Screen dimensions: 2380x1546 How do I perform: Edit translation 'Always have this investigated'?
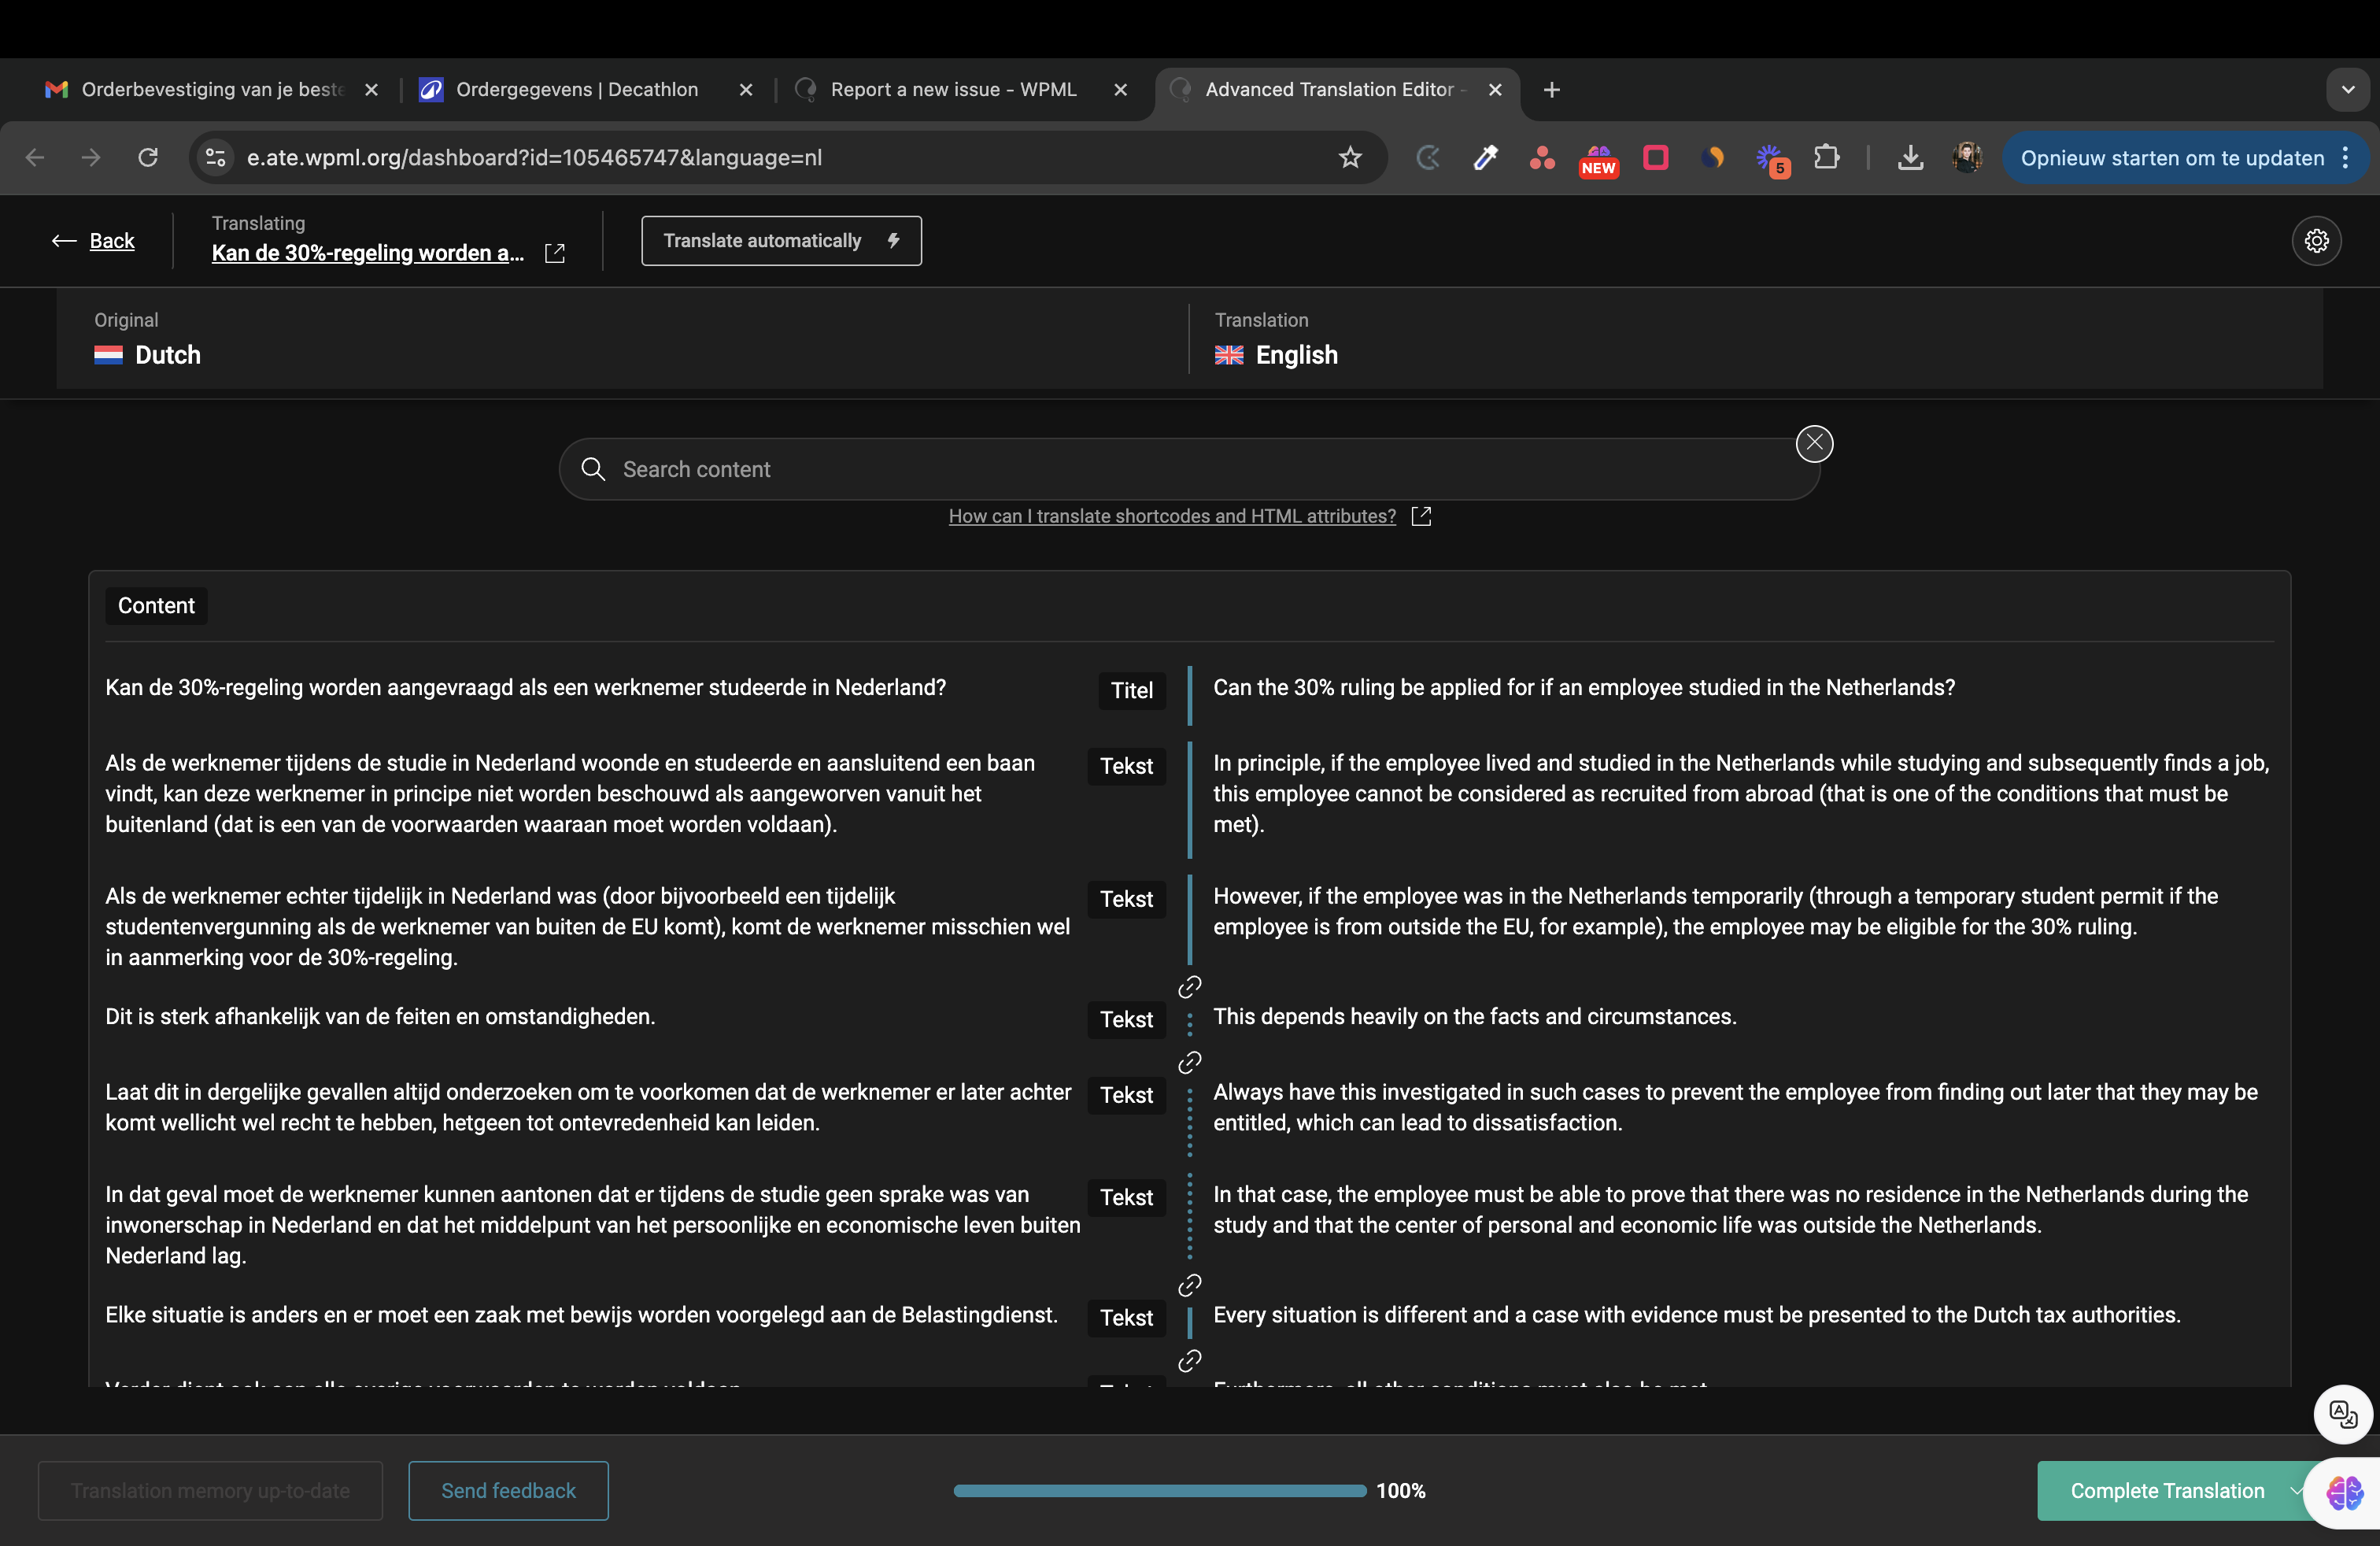click(x=1735, y=1107)
